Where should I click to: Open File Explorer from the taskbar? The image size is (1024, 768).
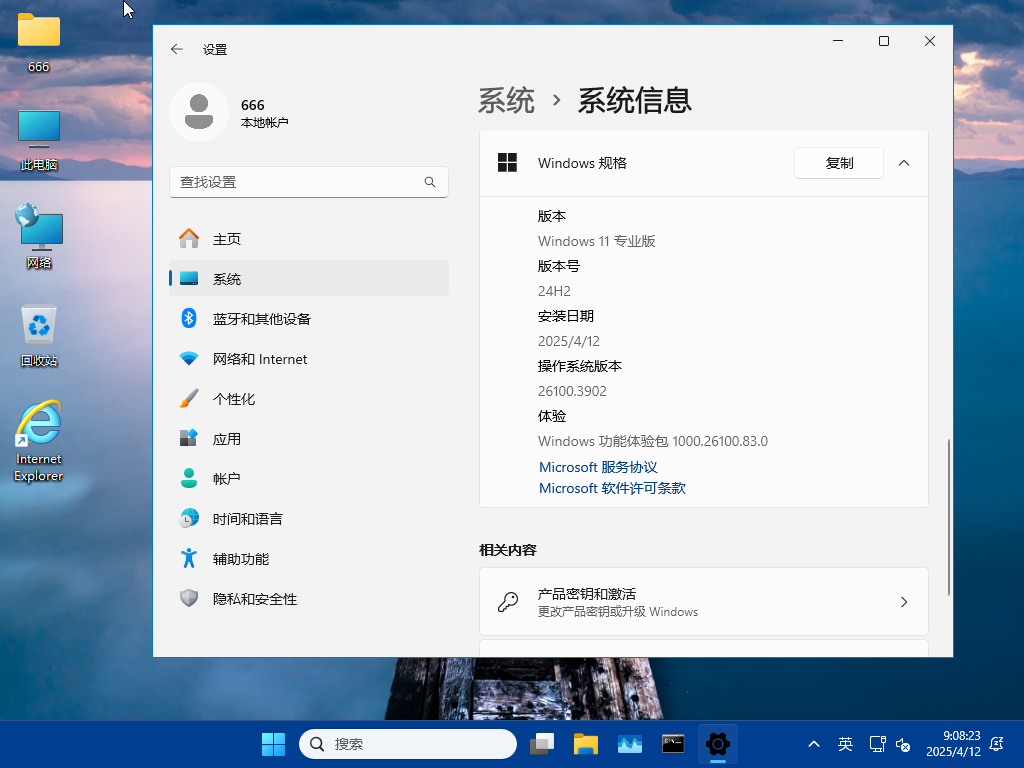pyautogui.click(x=586, y=744)
